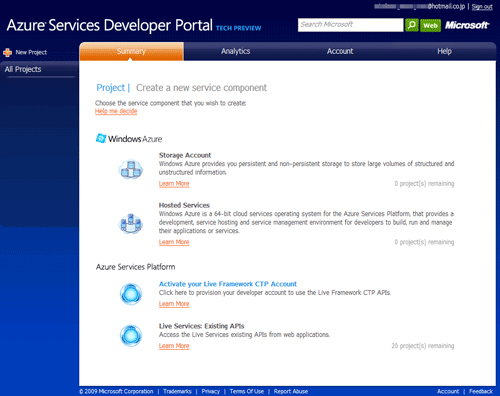
Task: Click the Hosted Services cloud icon
Action: point(131,223)
